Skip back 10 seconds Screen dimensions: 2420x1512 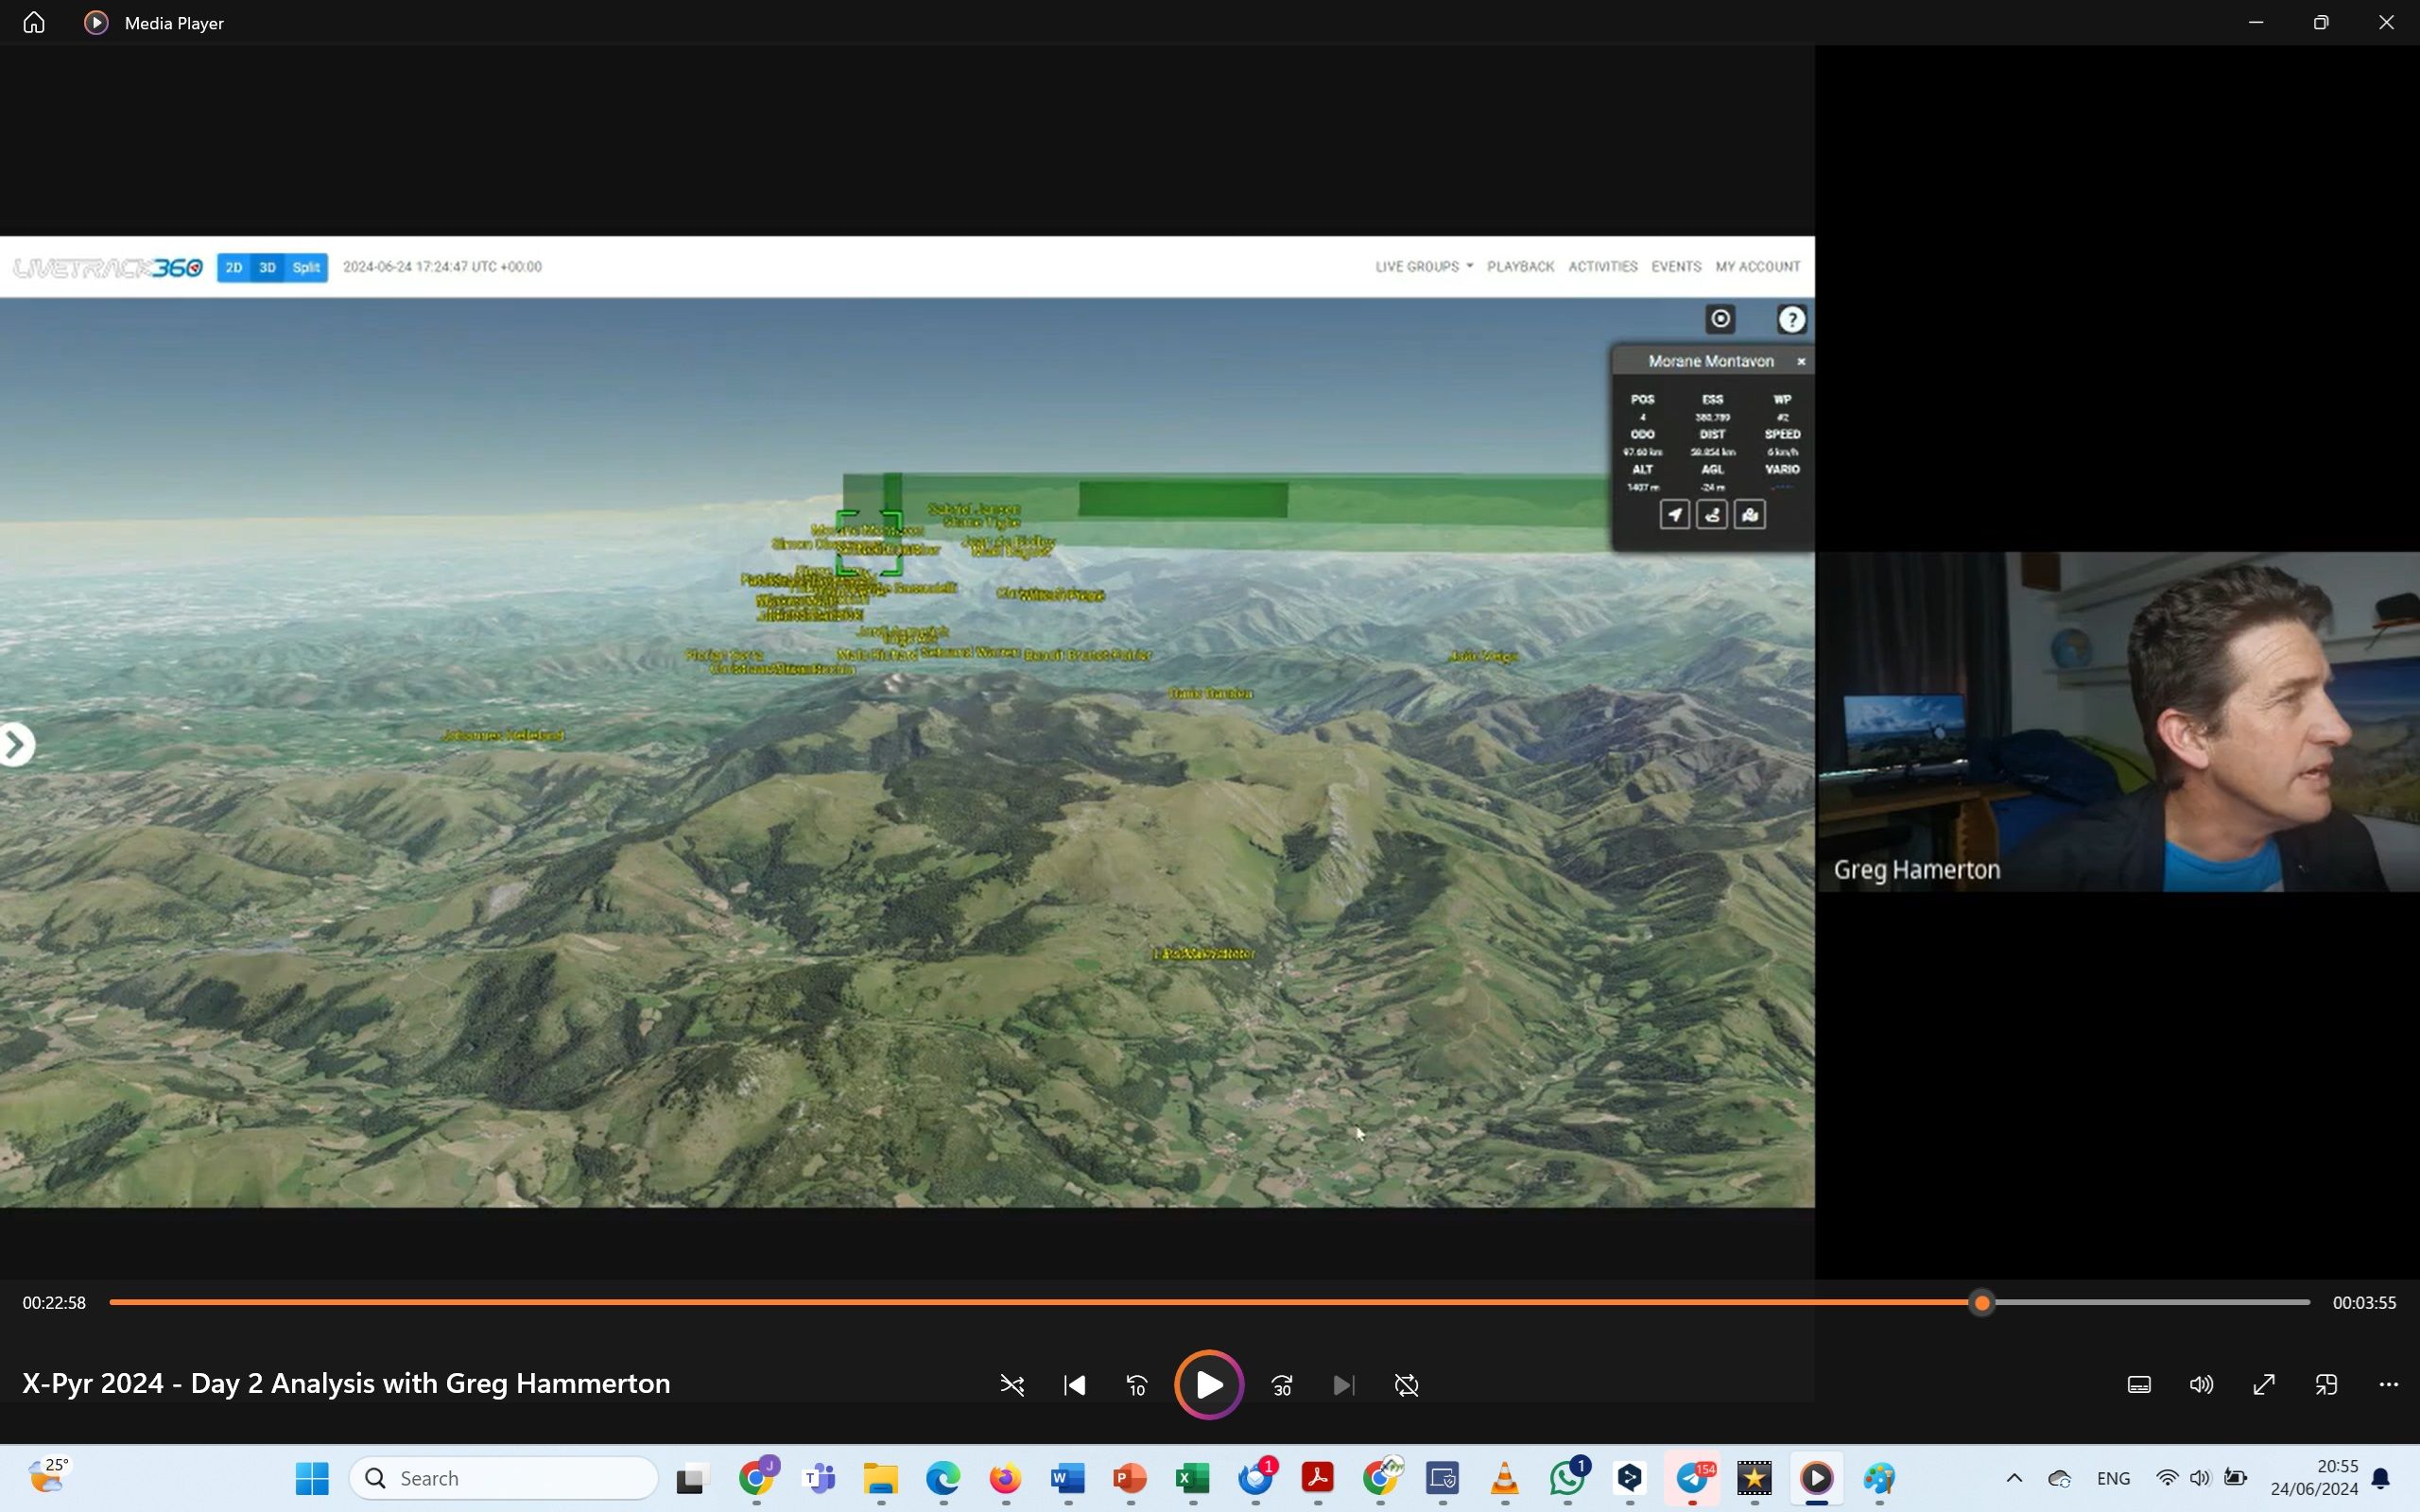click(1137, 1385)
